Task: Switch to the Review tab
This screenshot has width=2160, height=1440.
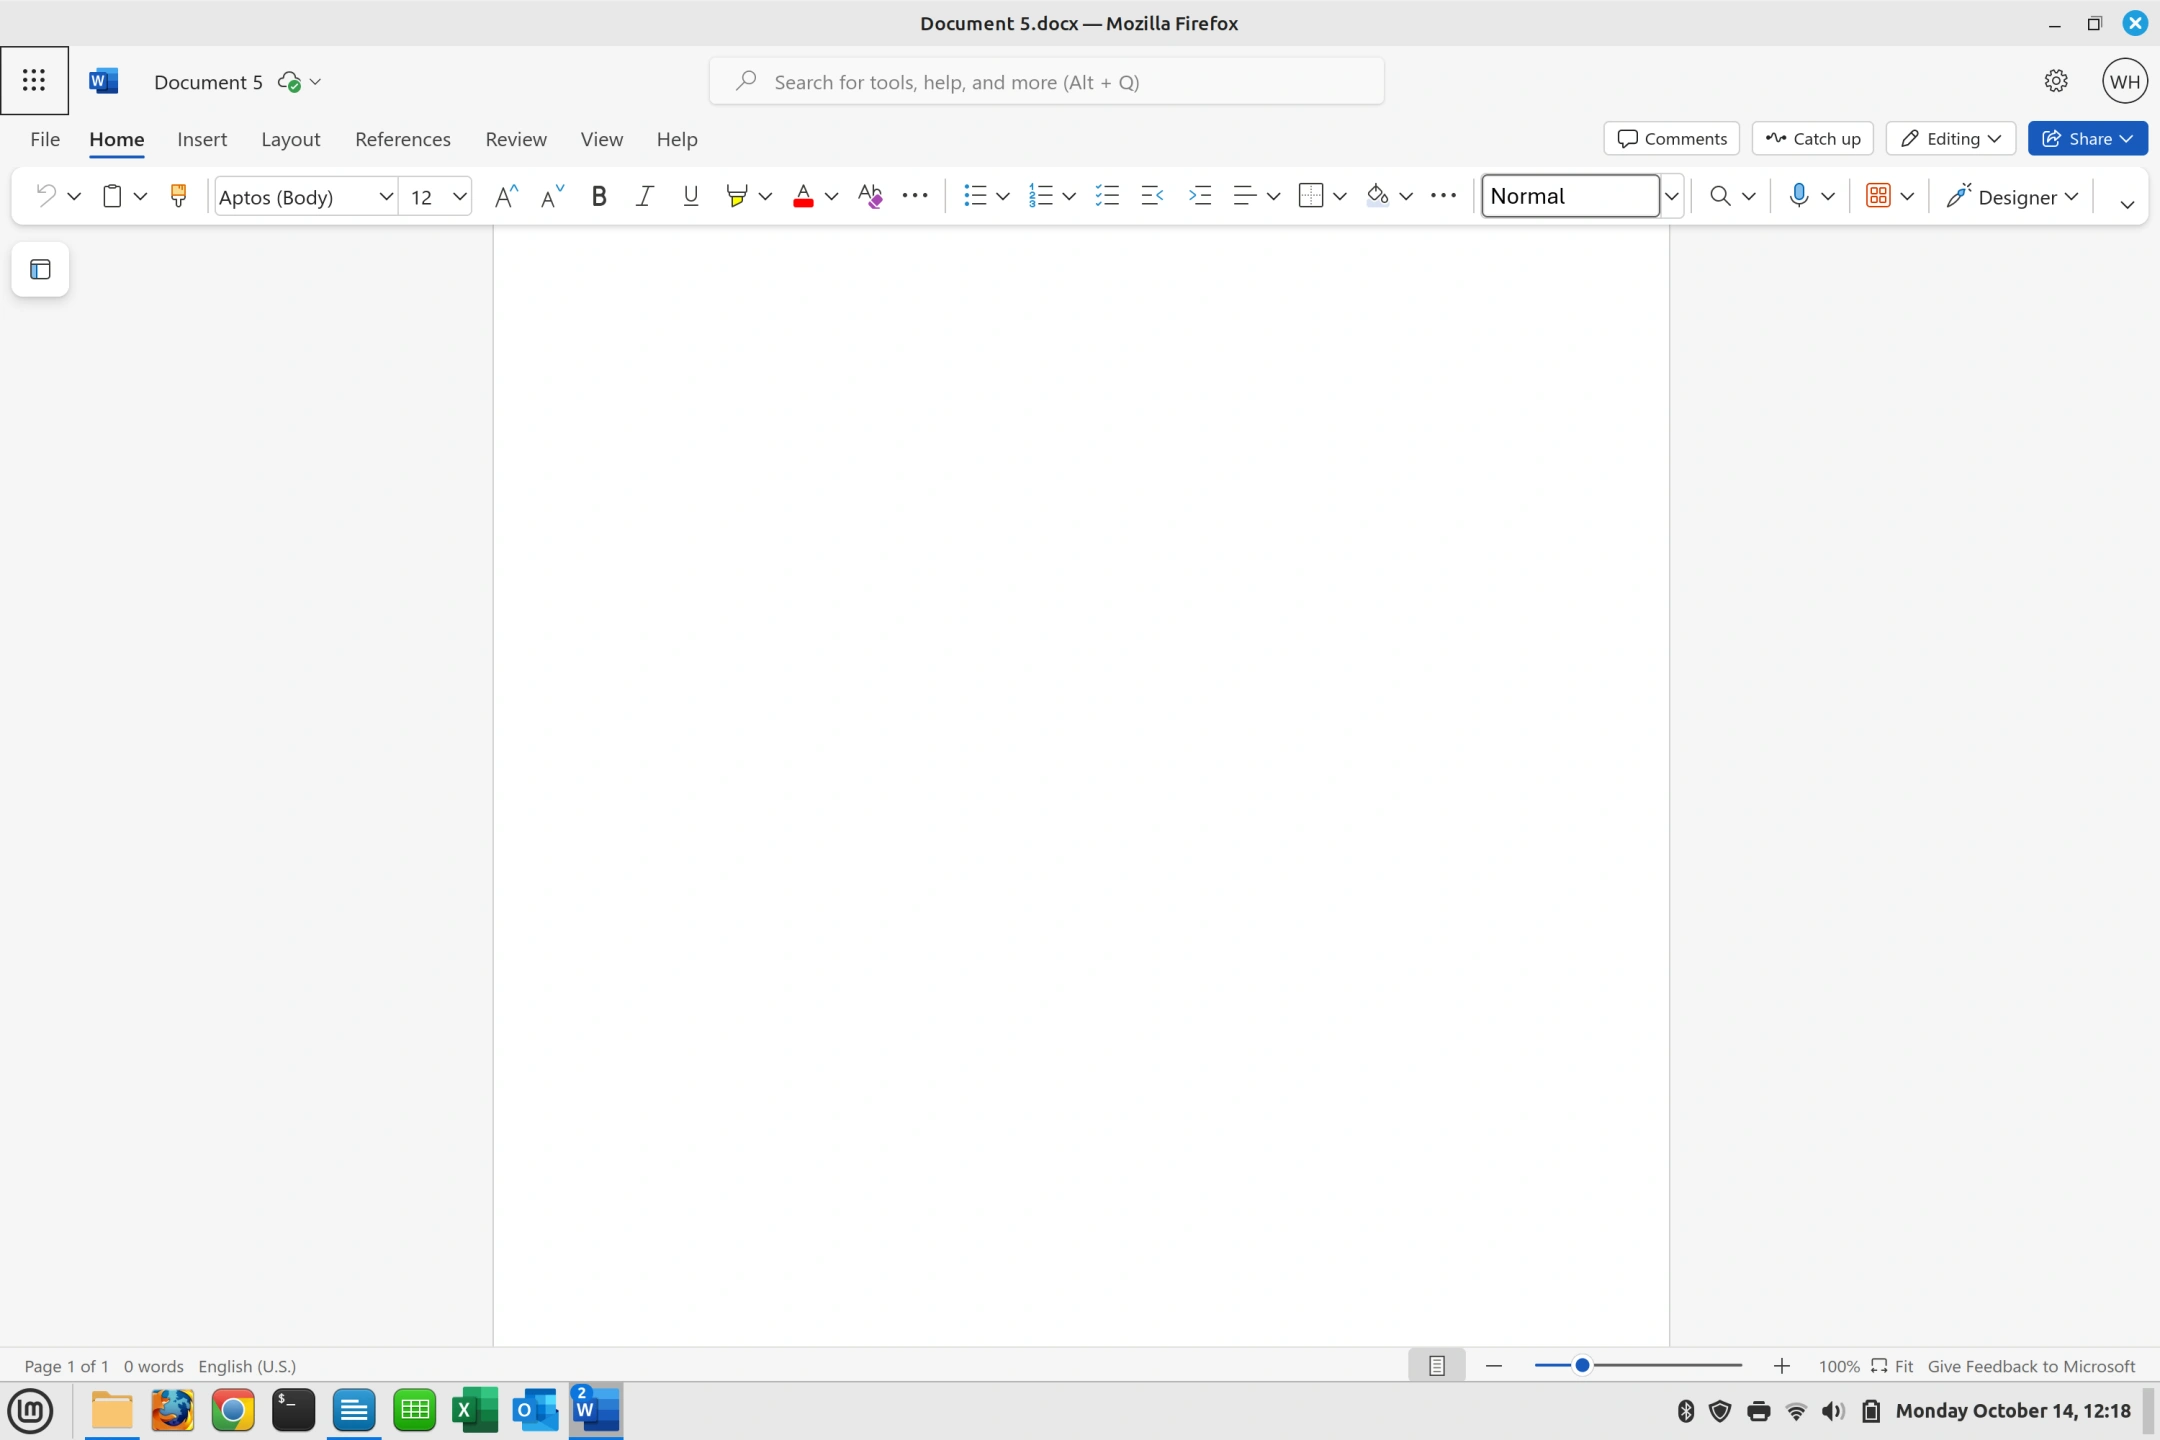Action: (516, 139)
